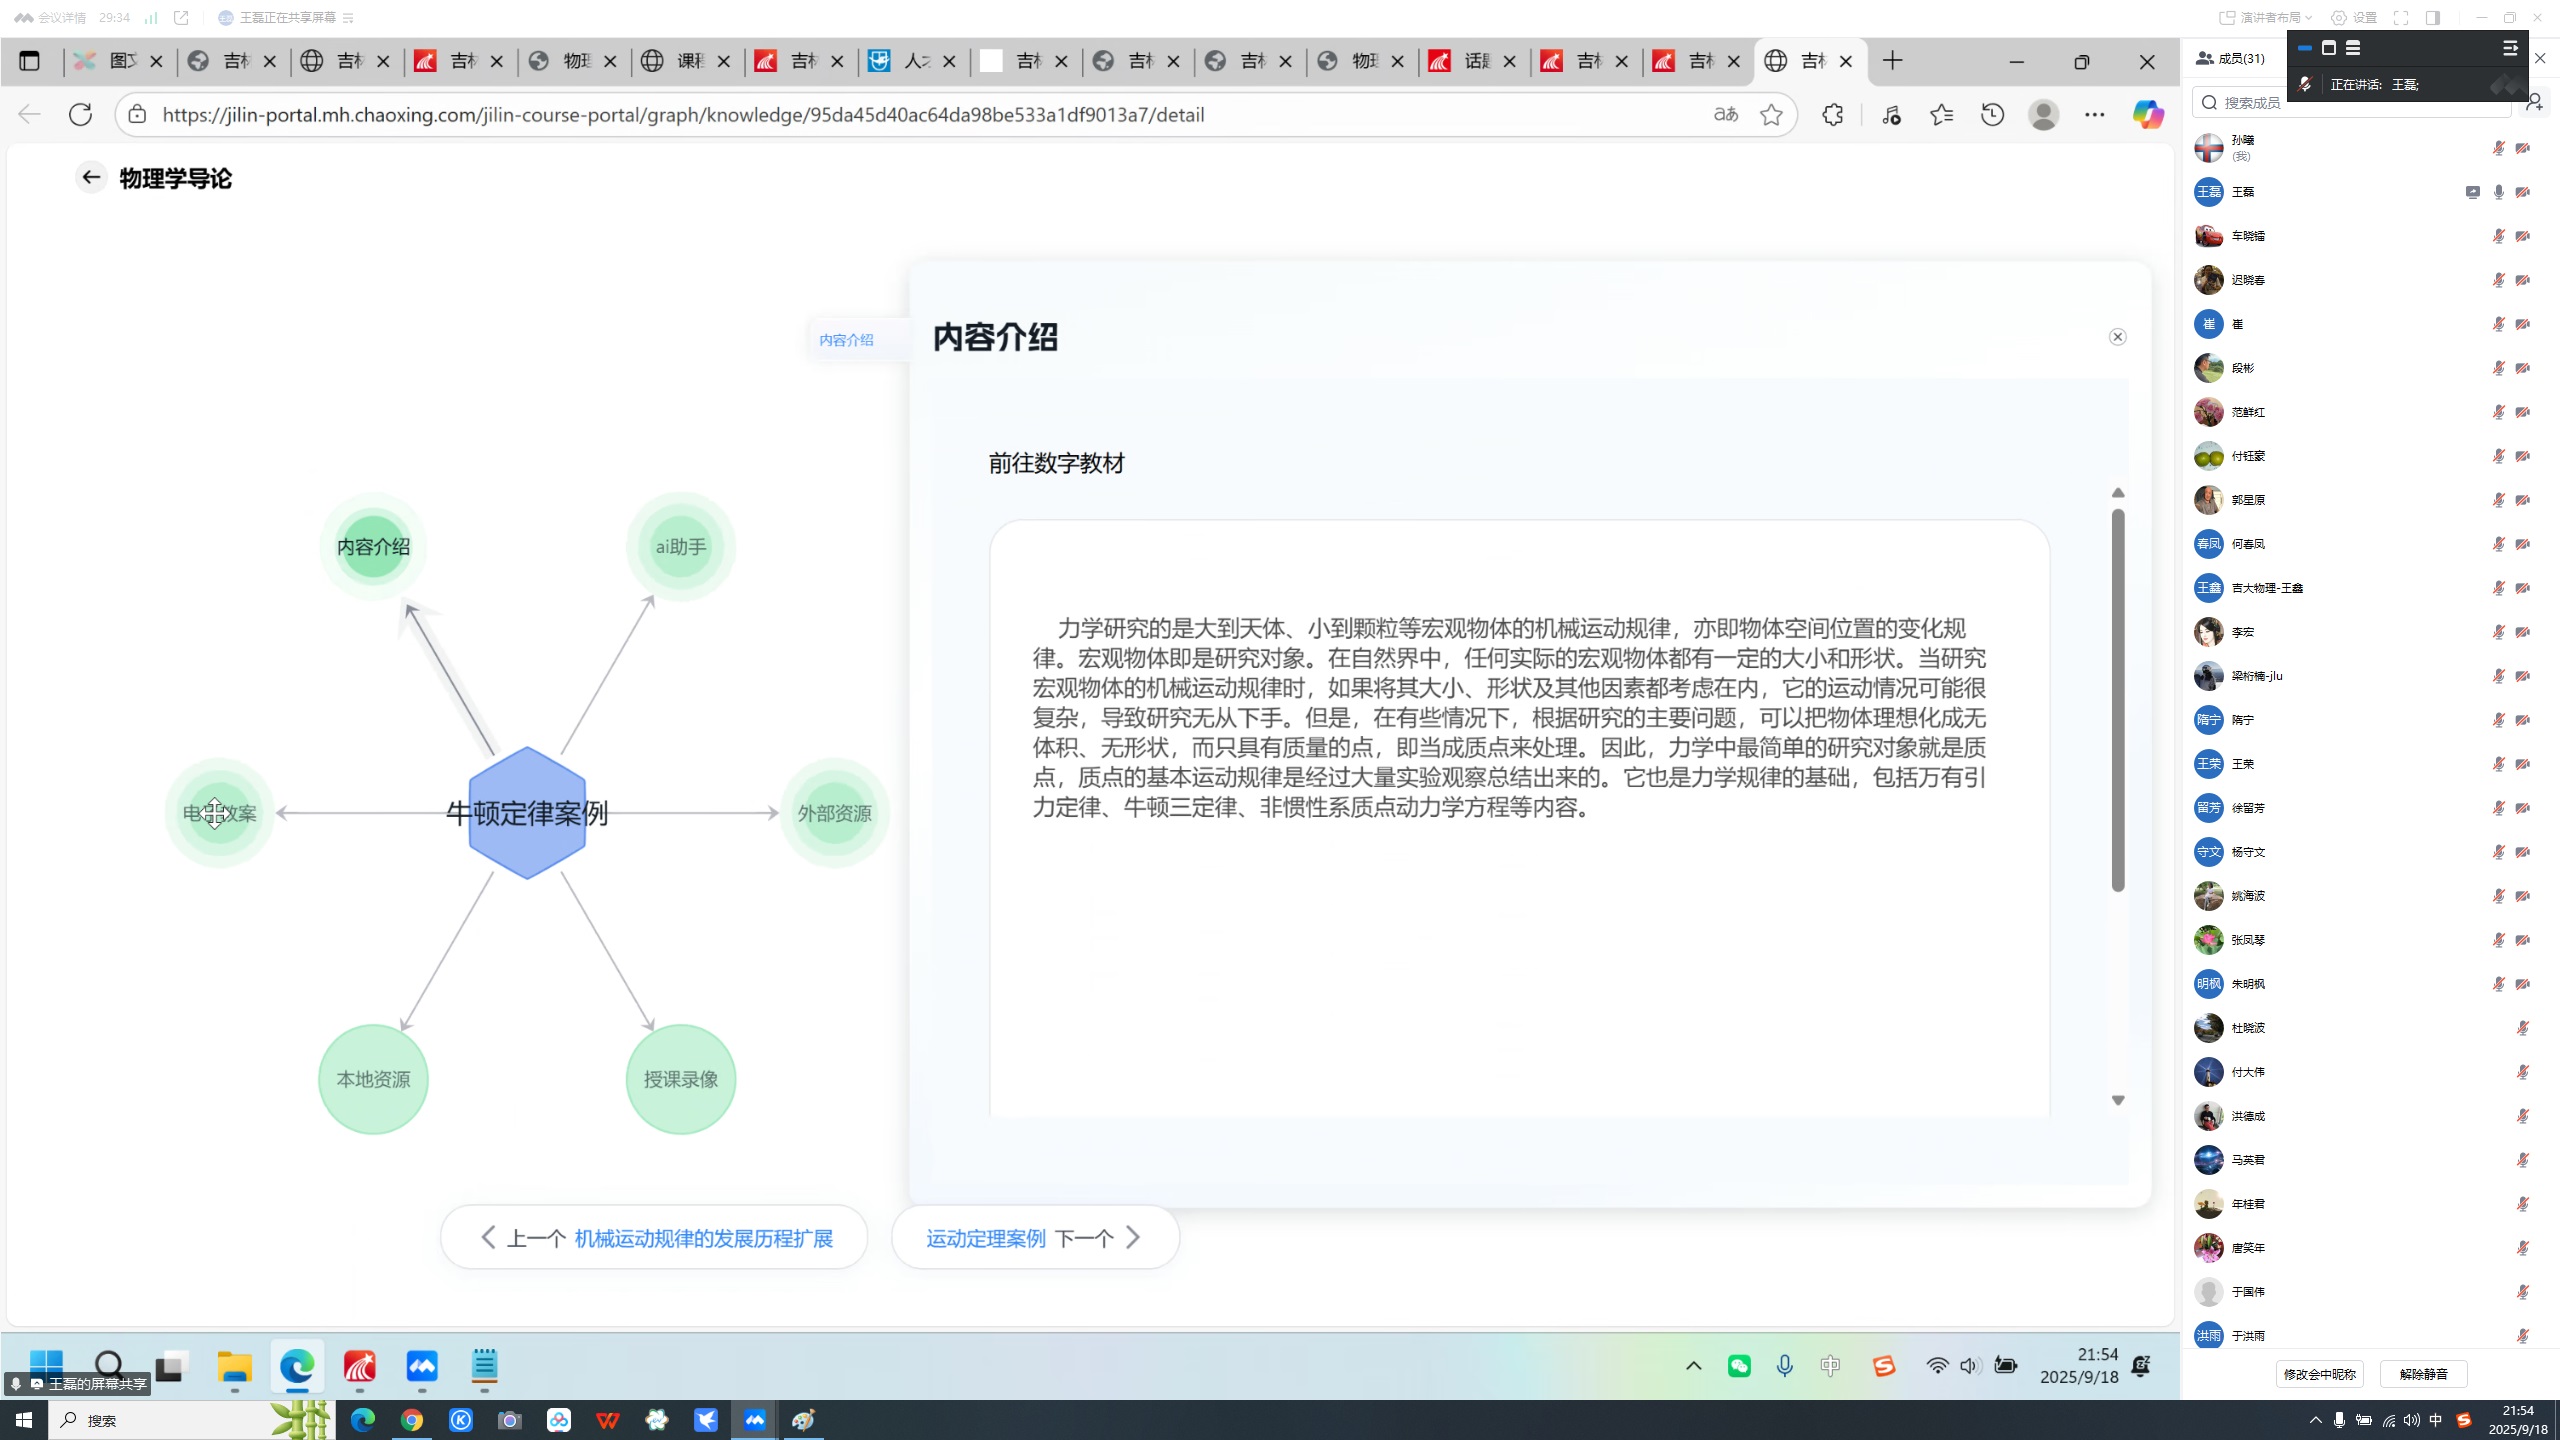Screen dimensions: 2560x1440
Task: Toggle the system tray microphone icon
Action: click(1784, 1366)
